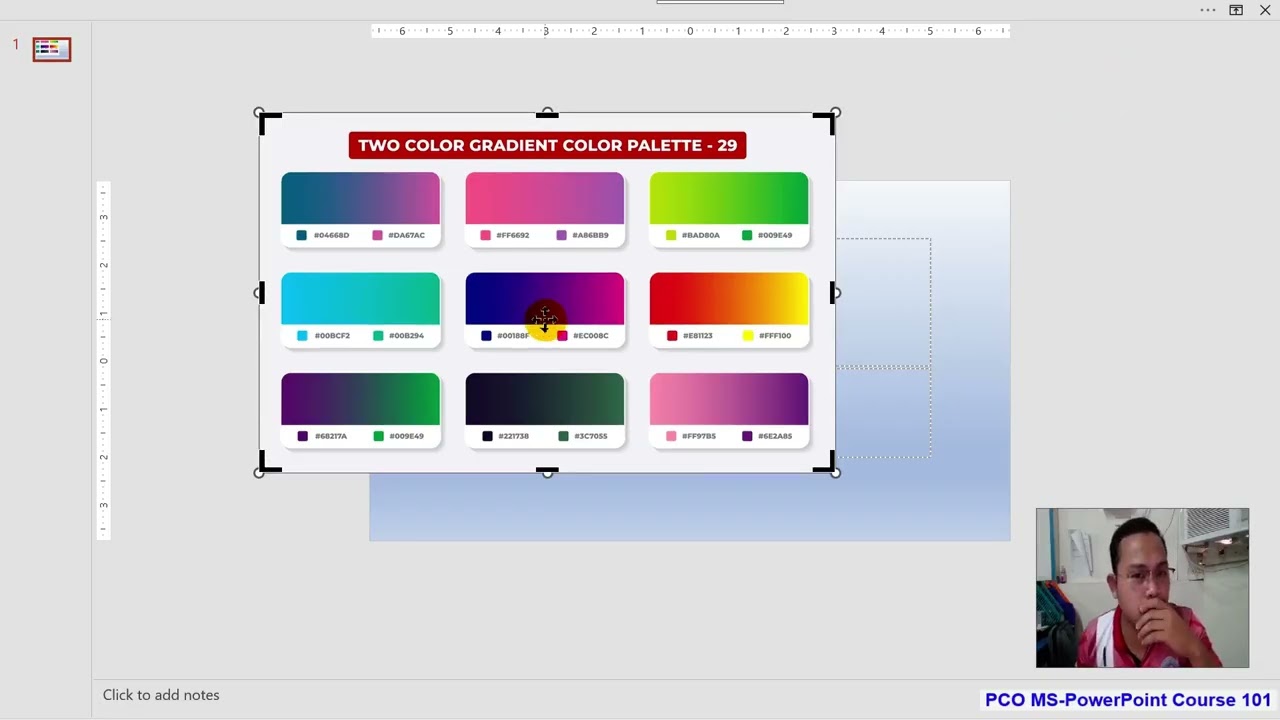
Task: Click the #A86BB9 purple color square
Action: coord(561,235)
